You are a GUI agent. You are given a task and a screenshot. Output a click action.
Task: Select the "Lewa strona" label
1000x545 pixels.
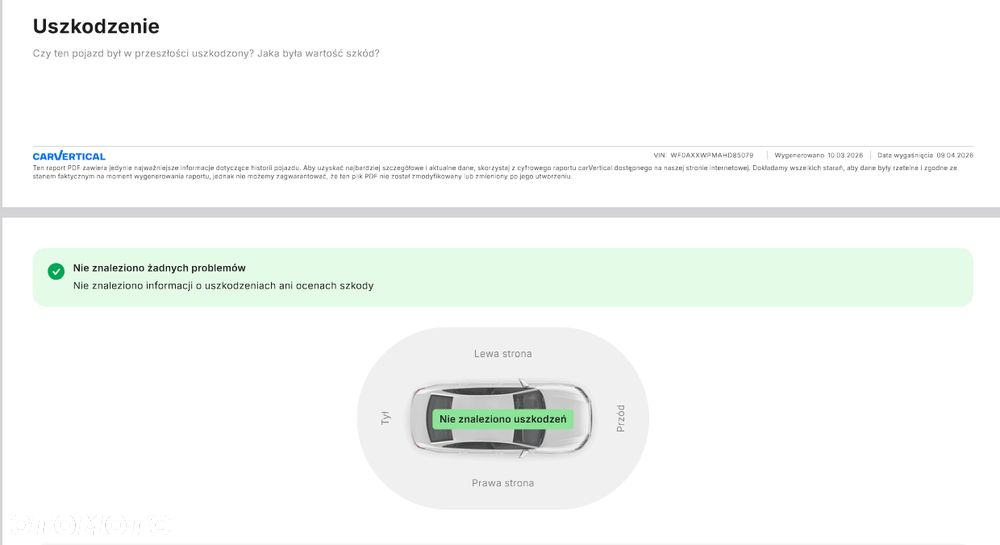(x=503, y=353)
